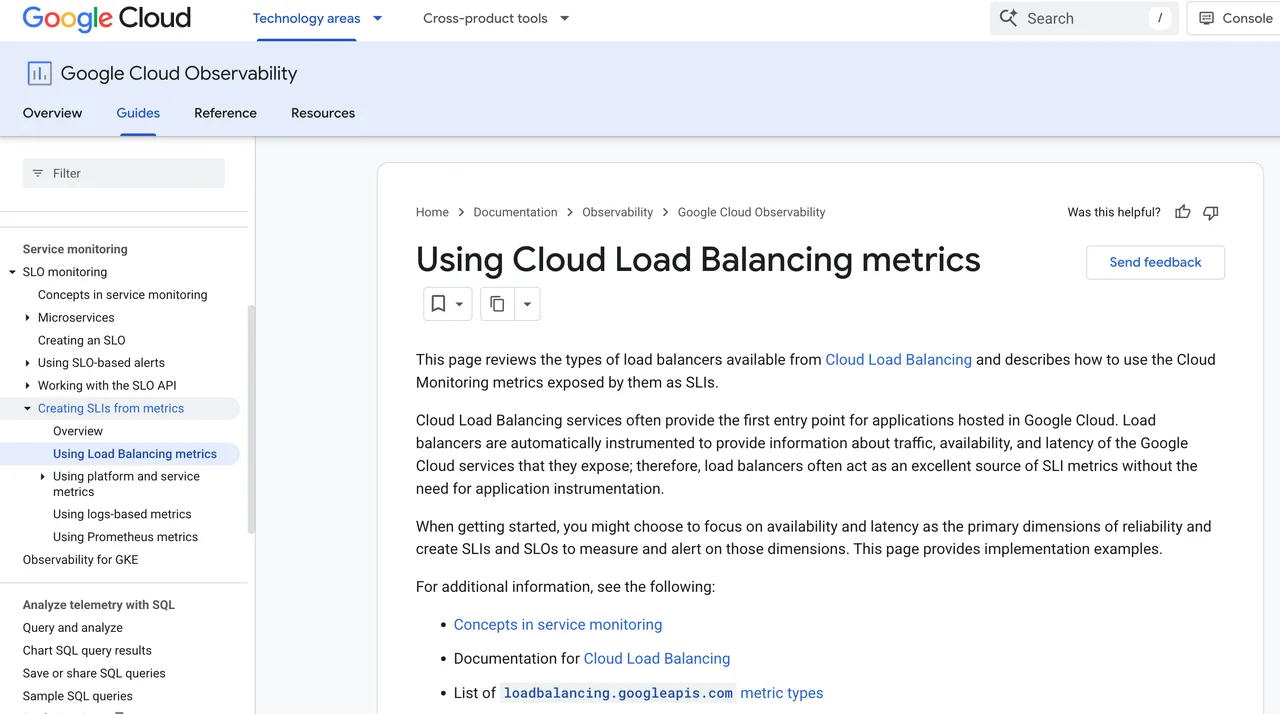Viewport: 1280px width, 714px height.
Task: Click the thumbs up helpful icon
Action: point(1183,212)
